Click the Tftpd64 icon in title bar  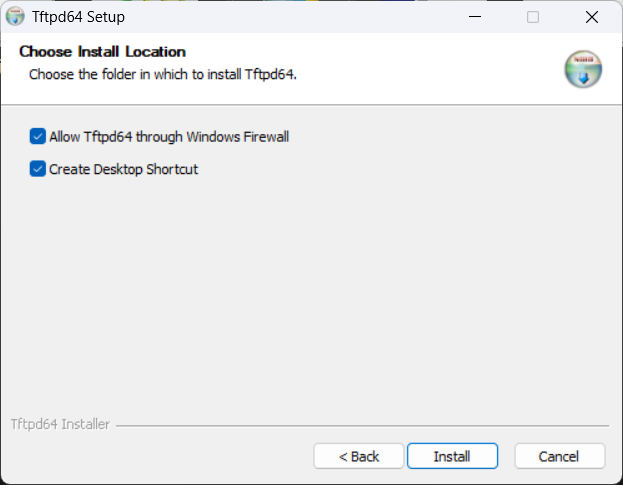(16, 17)
